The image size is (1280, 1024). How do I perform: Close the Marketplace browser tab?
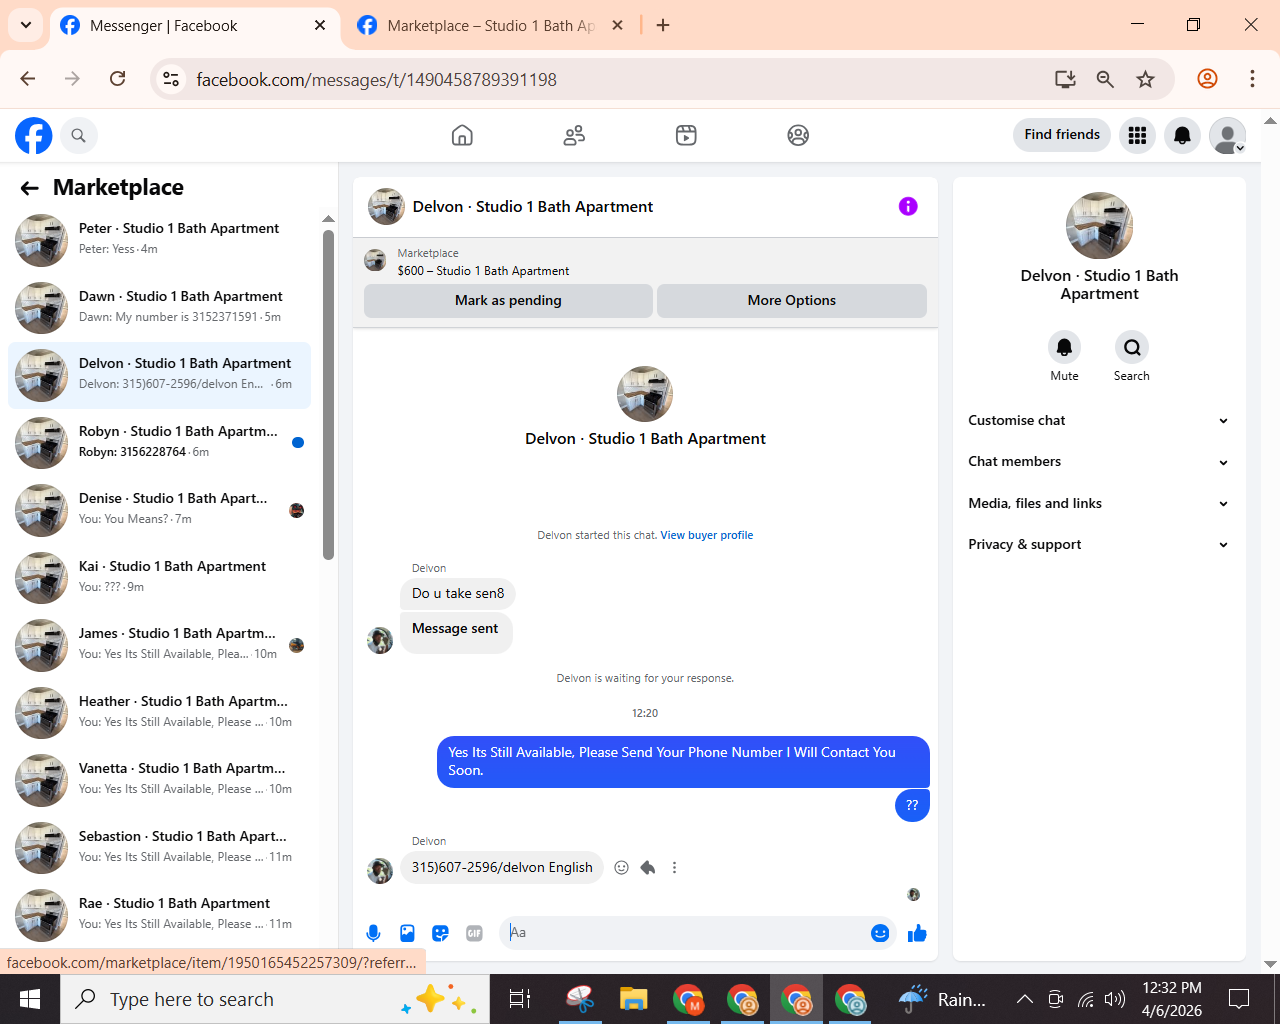pyautogui.click(x=617, y=25)
